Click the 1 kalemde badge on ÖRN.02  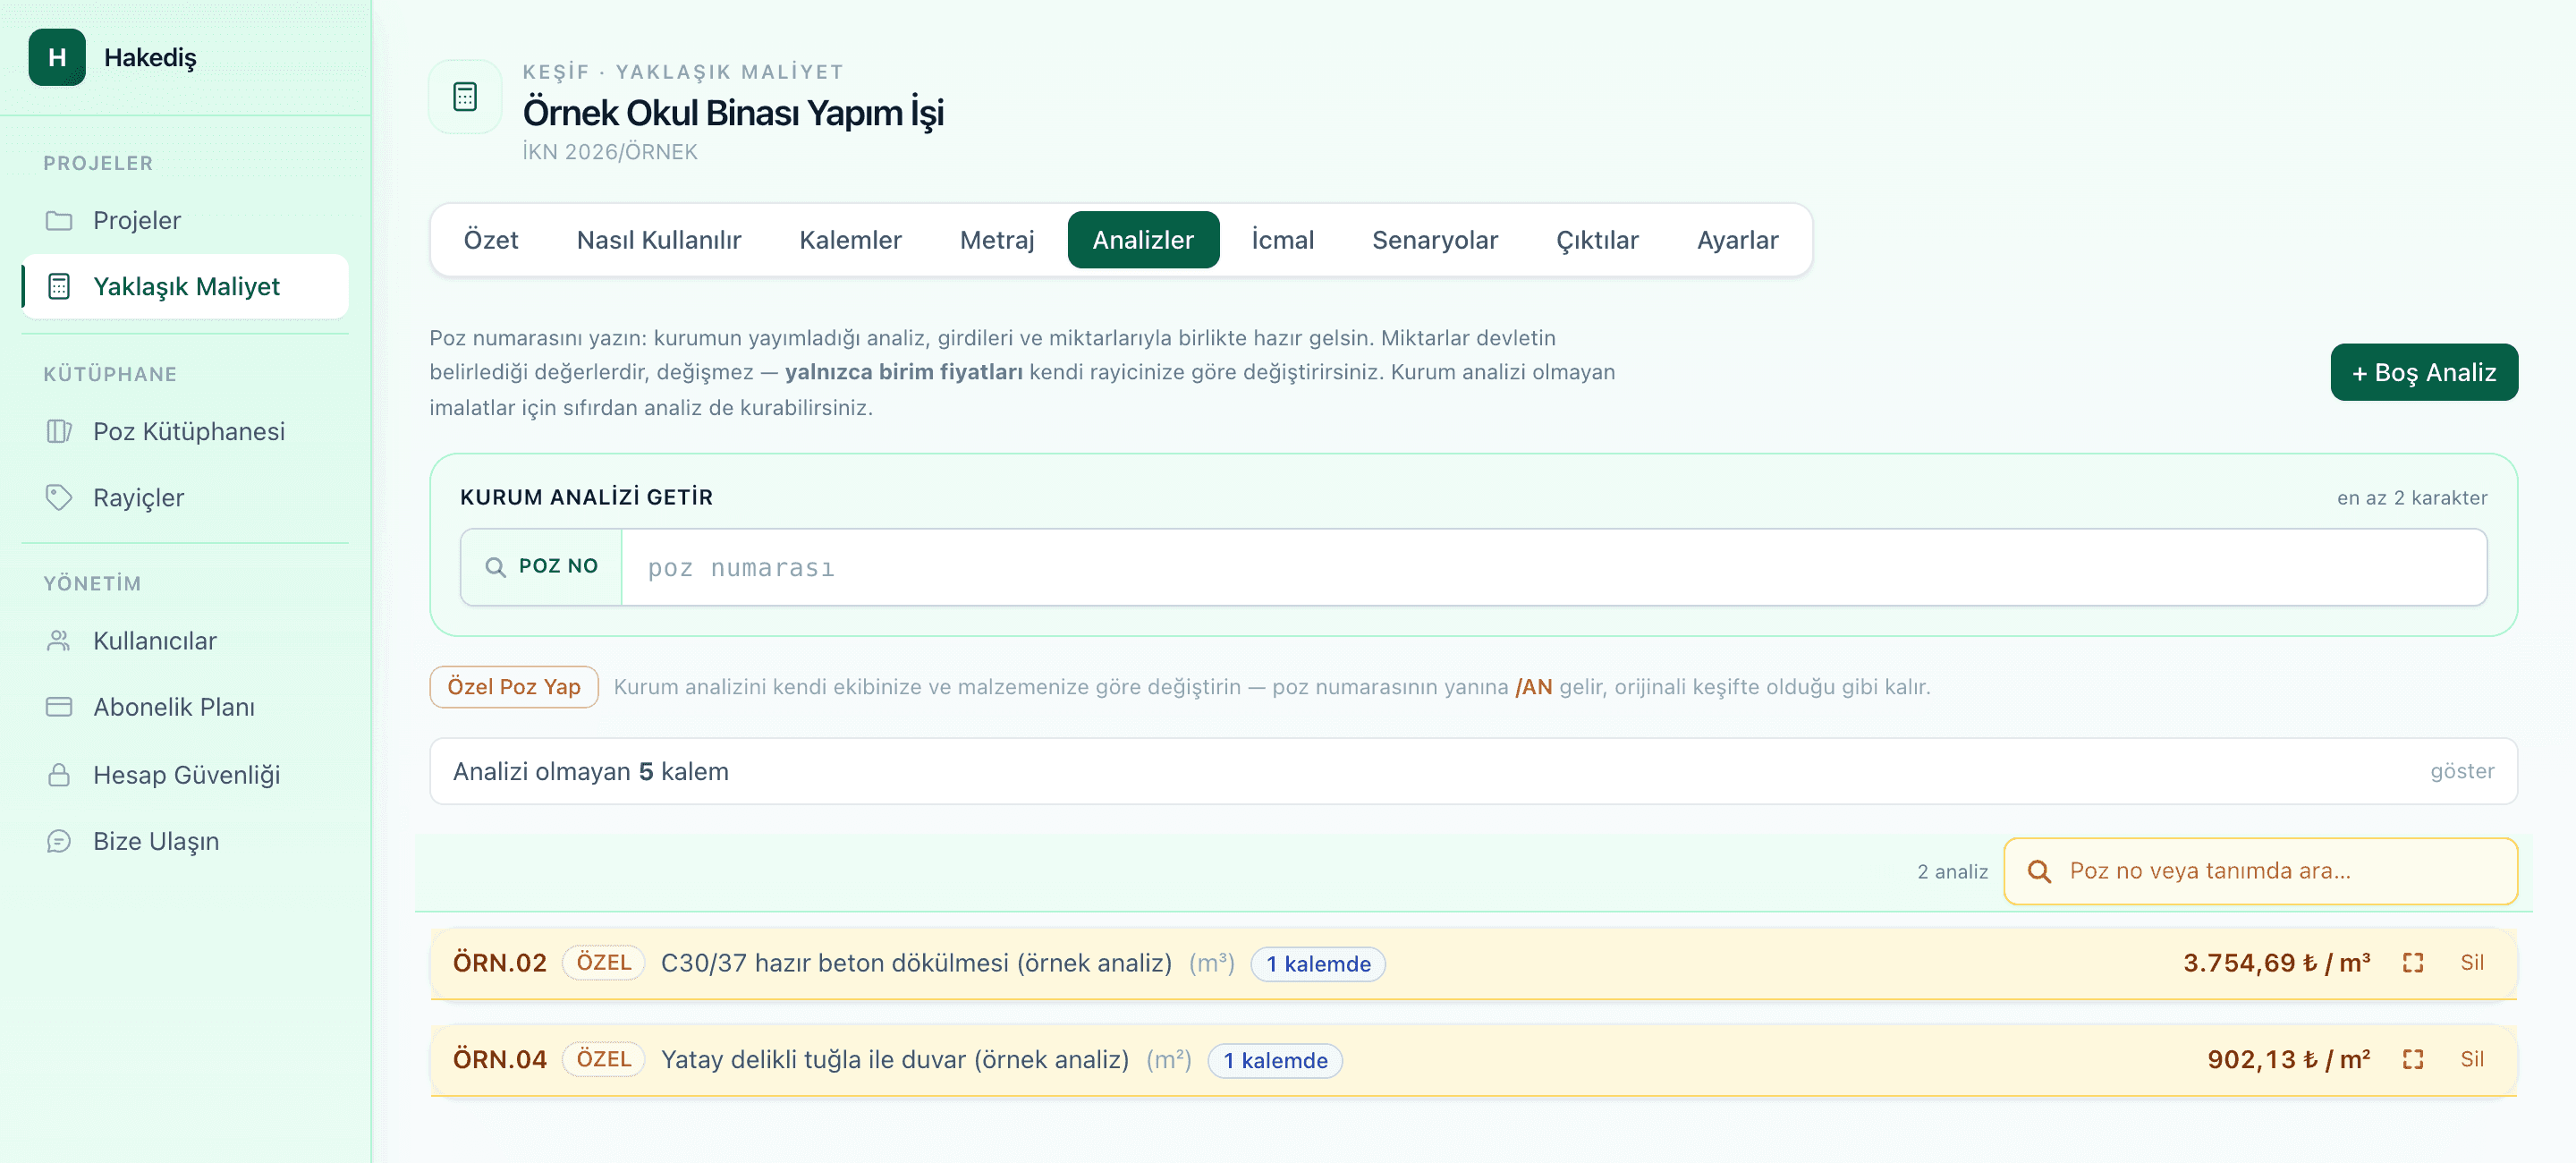pyautogui.click(x=1318, y=963)
